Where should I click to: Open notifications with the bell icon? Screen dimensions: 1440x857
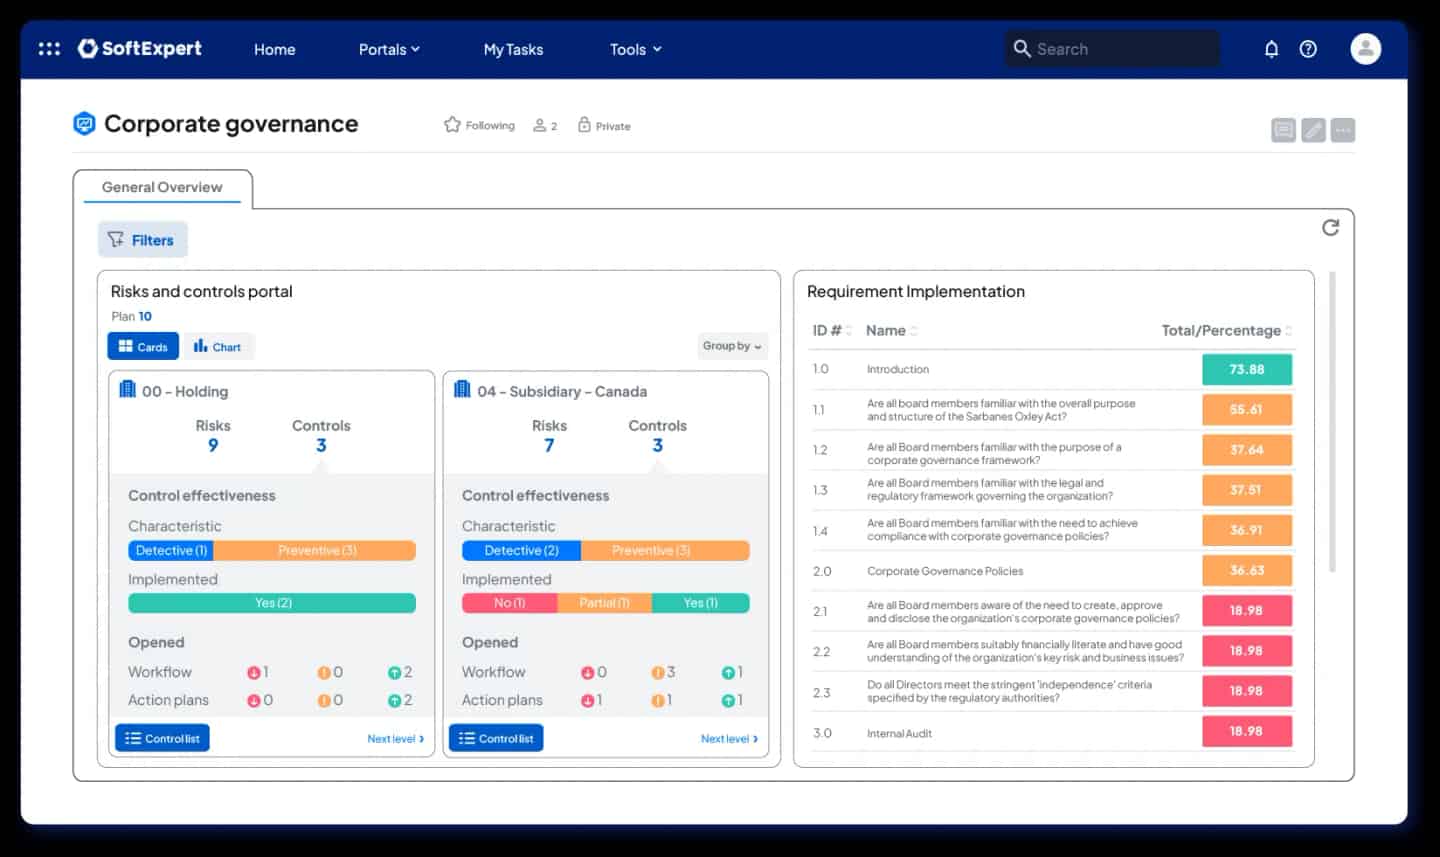[x=1271, y=48]
